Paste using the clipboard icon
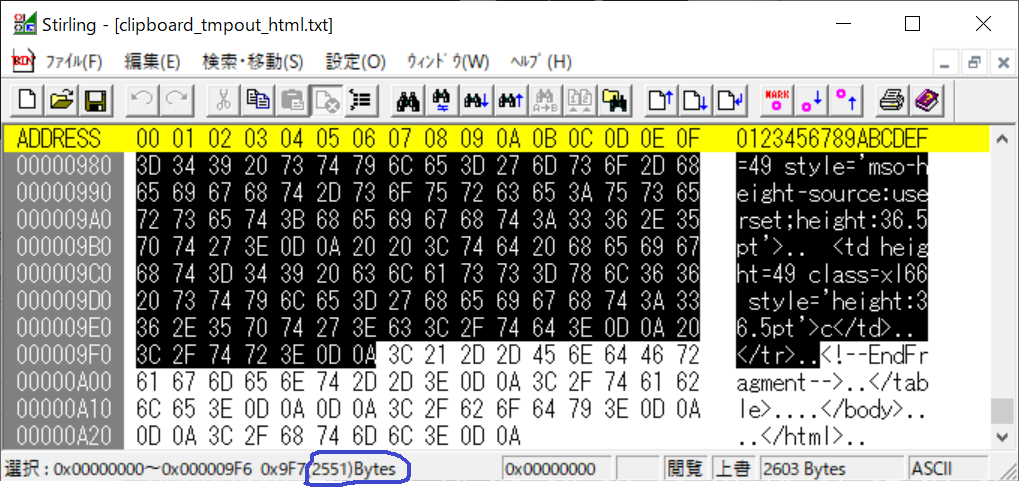This screenshot has width=1019, height=500. (292, 100)
